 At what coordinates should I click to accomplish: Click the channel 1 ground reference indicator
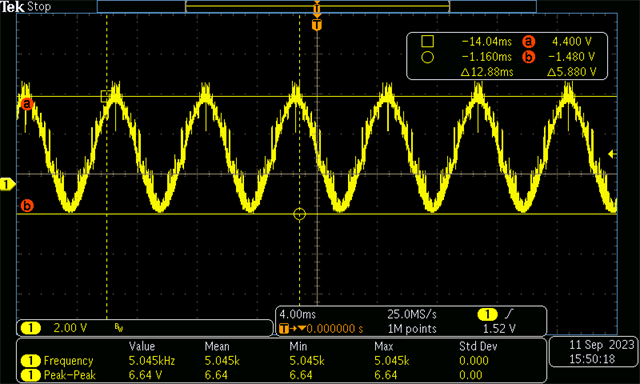(x=7, y=185)
